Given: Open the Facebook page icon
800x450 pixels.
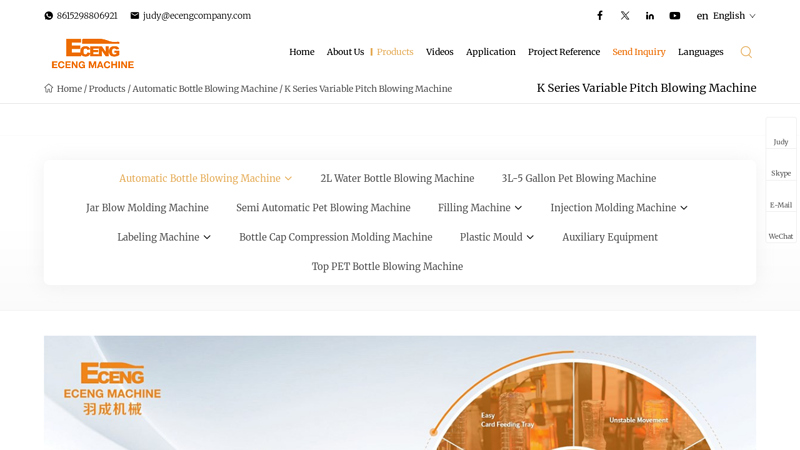Looking at the screenshot, I should click(x=600, y=15).
